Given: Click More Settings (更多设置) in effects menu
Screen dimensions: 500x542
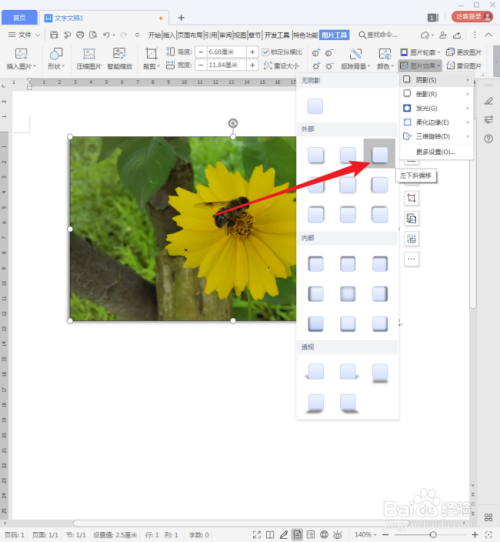Looking at the screenshot, I should [436, 152].
